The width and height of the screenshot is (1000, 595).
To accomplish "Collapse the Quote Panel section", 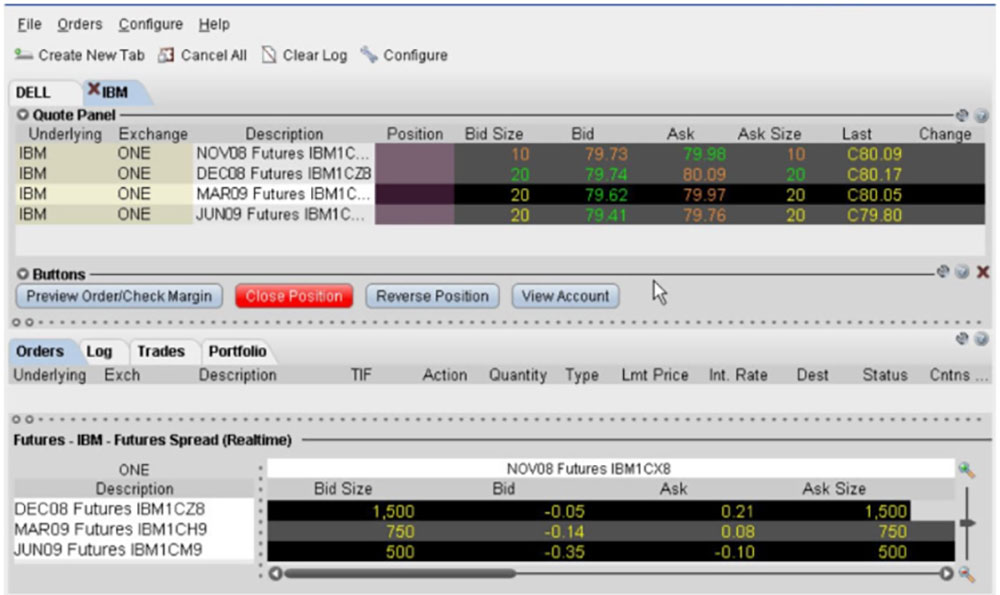I will click(23, 115).
